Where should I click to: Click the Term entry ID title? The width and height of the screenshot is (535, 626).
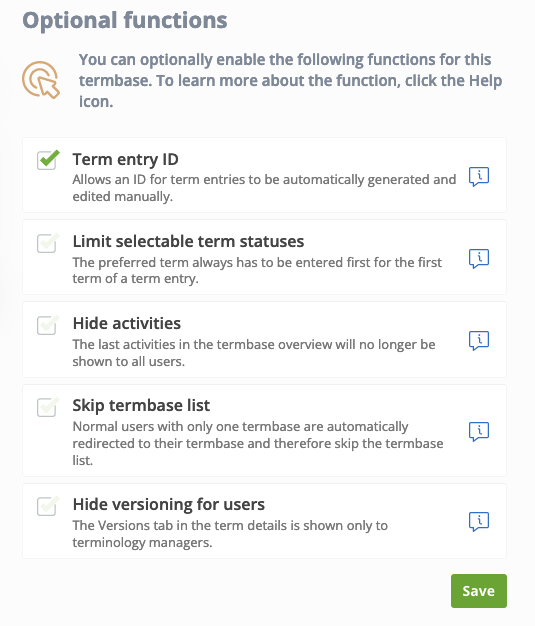click(x=125, y=159)
